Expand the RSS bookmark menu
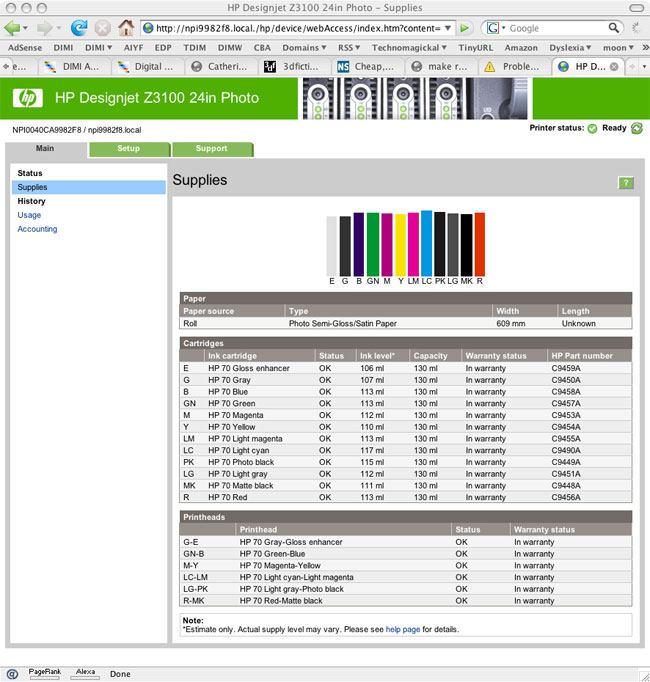 (x=349, y=47)
